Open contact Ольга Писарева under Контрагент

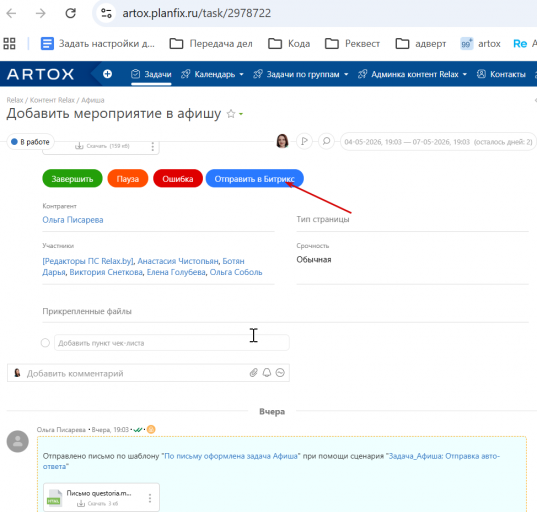[73, 220]
